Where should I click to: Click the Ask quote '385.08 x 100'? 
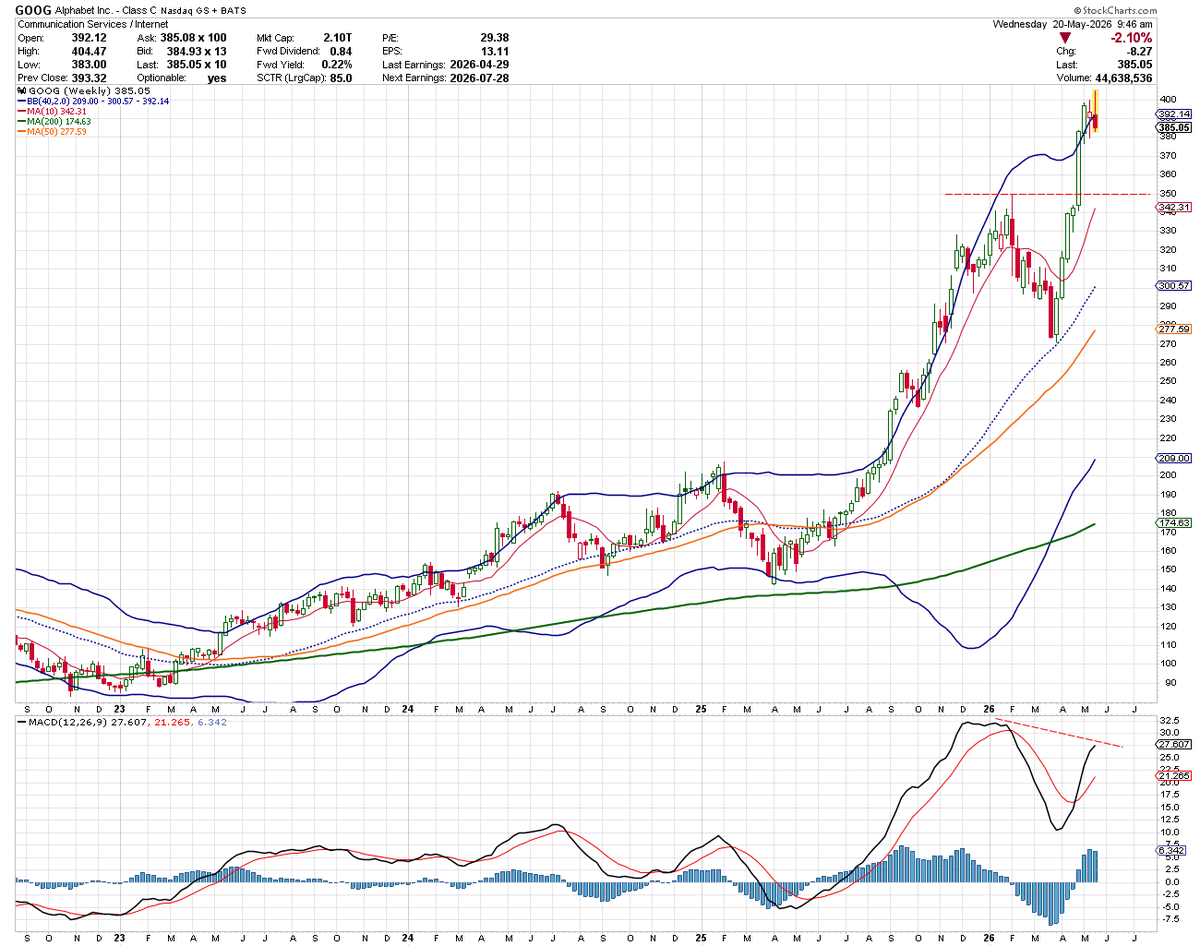tap(194, 36)
